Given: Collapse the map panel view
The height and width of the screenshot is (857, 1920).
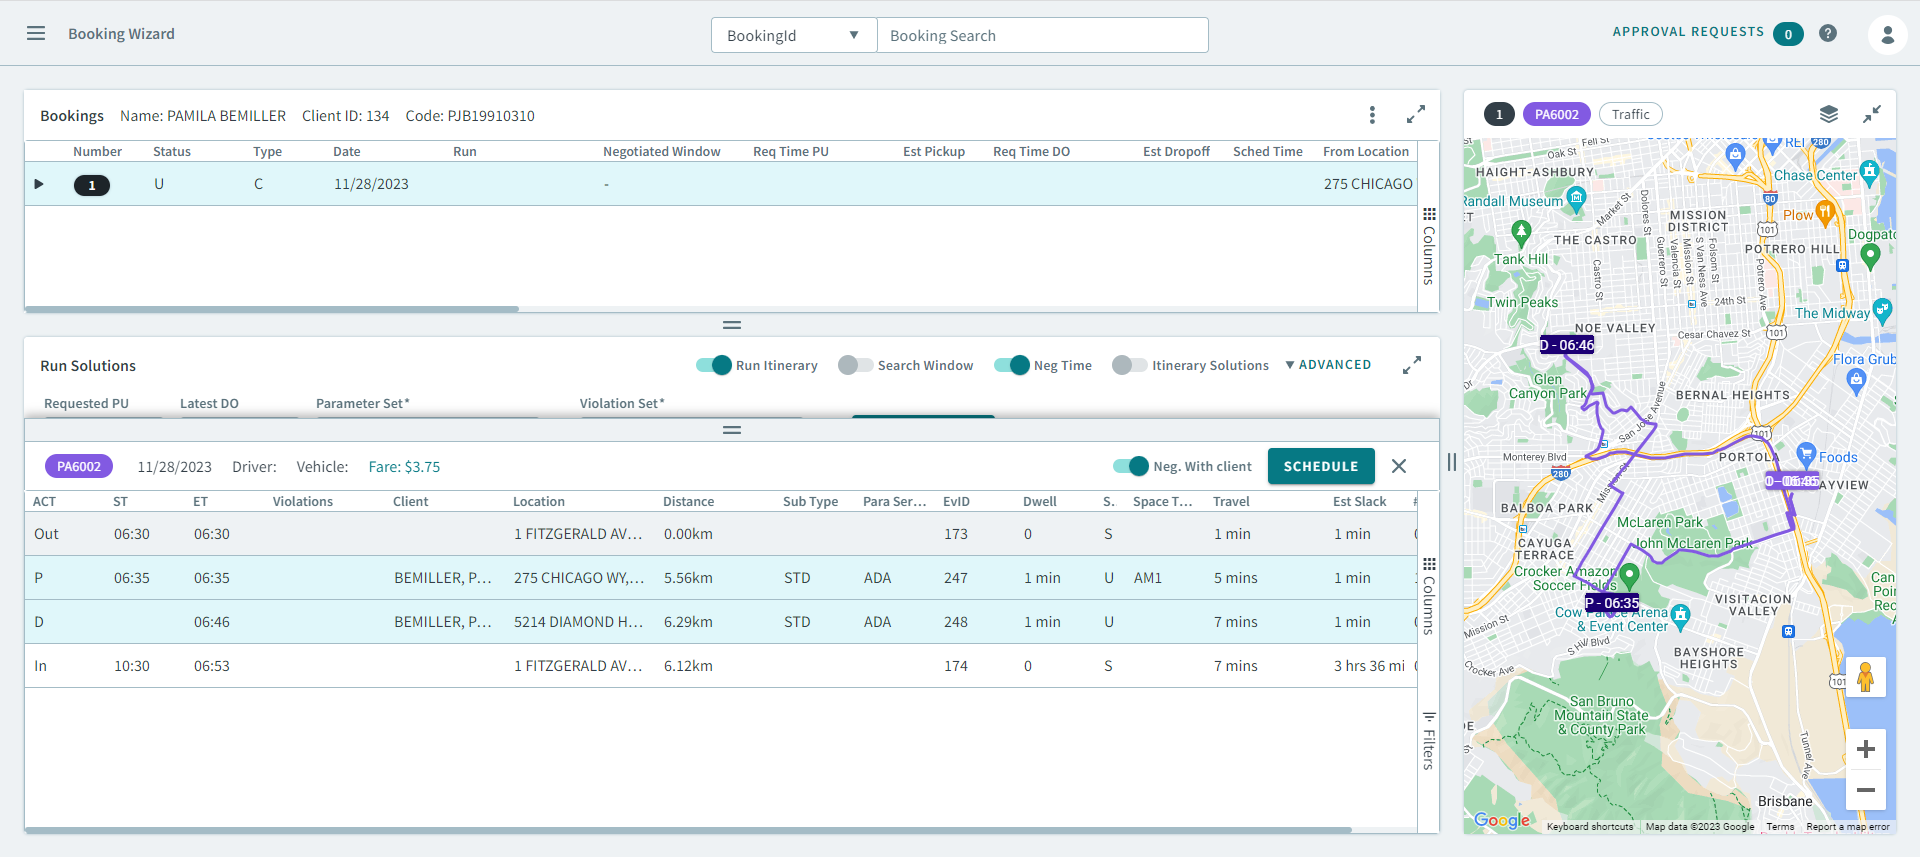Looking at the screenshot, I should pyautogui.click(x=1872, y=114).
